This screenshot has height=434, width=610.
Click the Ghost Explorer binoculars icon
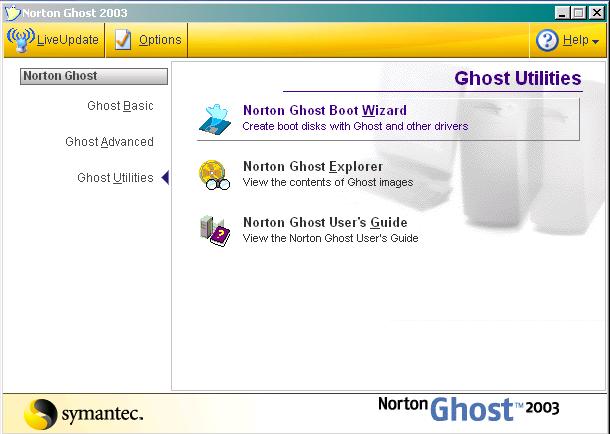[x=214, y=175]
